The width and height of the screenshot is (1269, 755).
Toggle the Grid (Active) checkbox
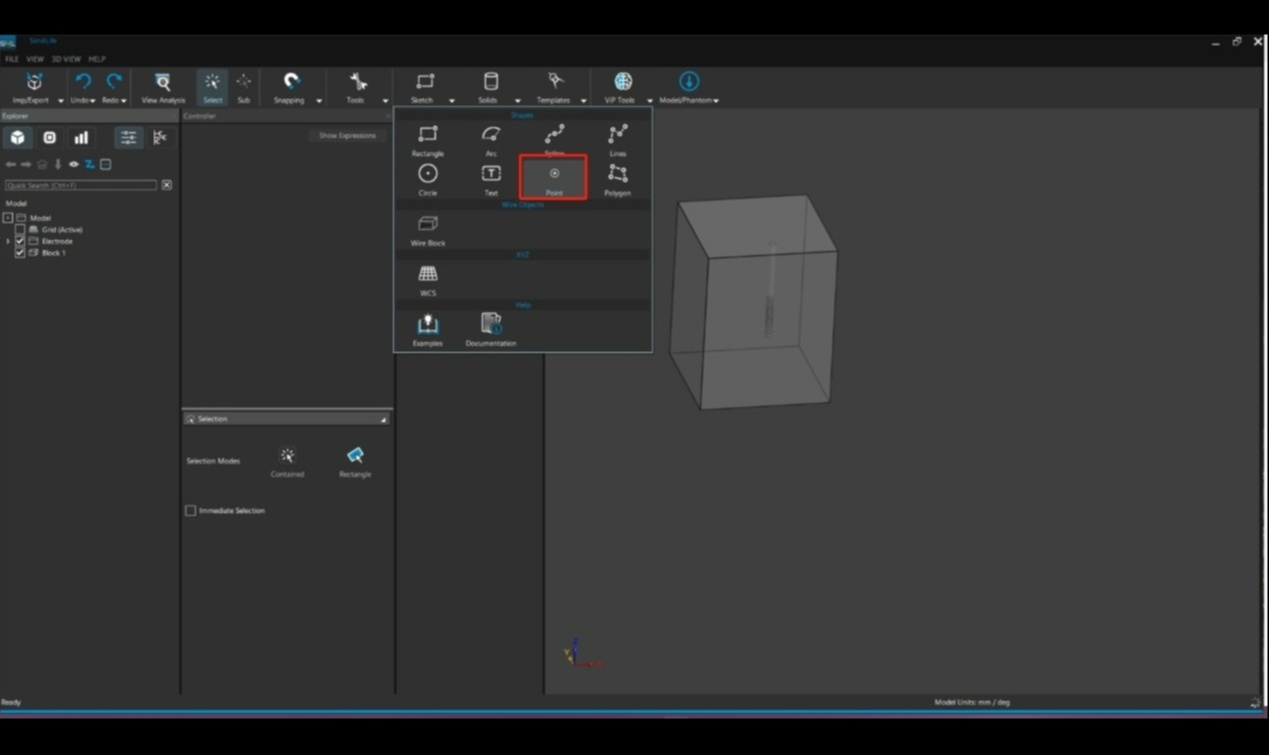pos(20,230)
